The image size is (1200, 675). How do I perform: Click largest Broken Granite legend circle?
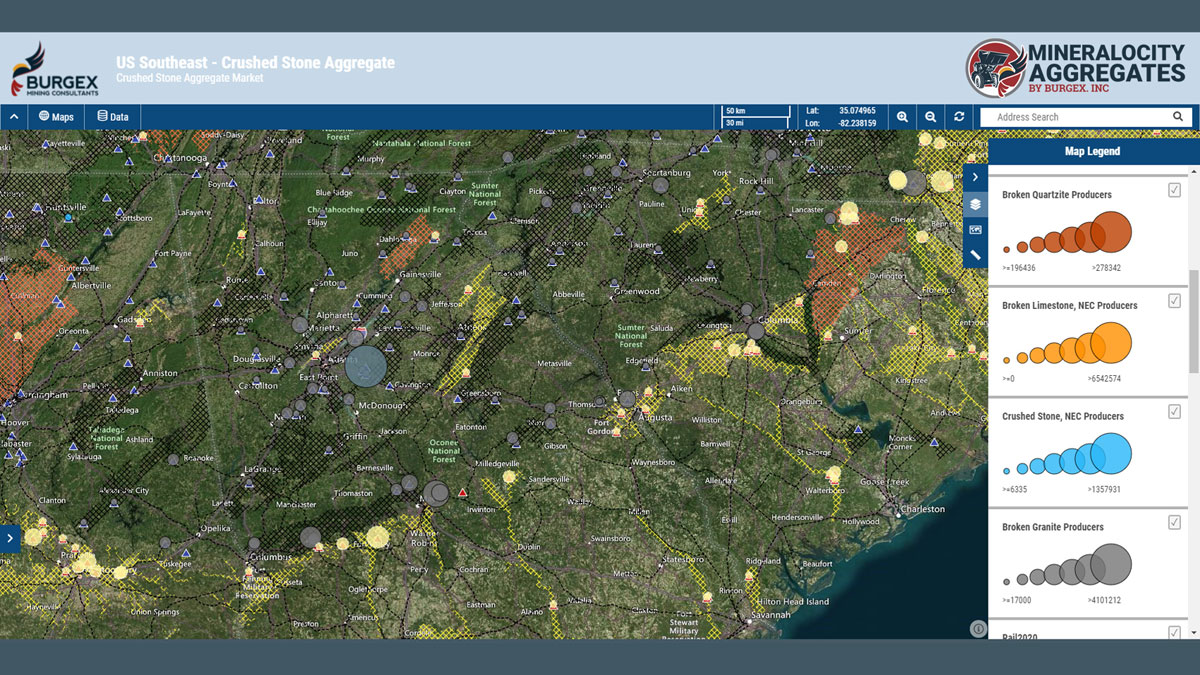pyautogui.click(x=1111, y=564)
